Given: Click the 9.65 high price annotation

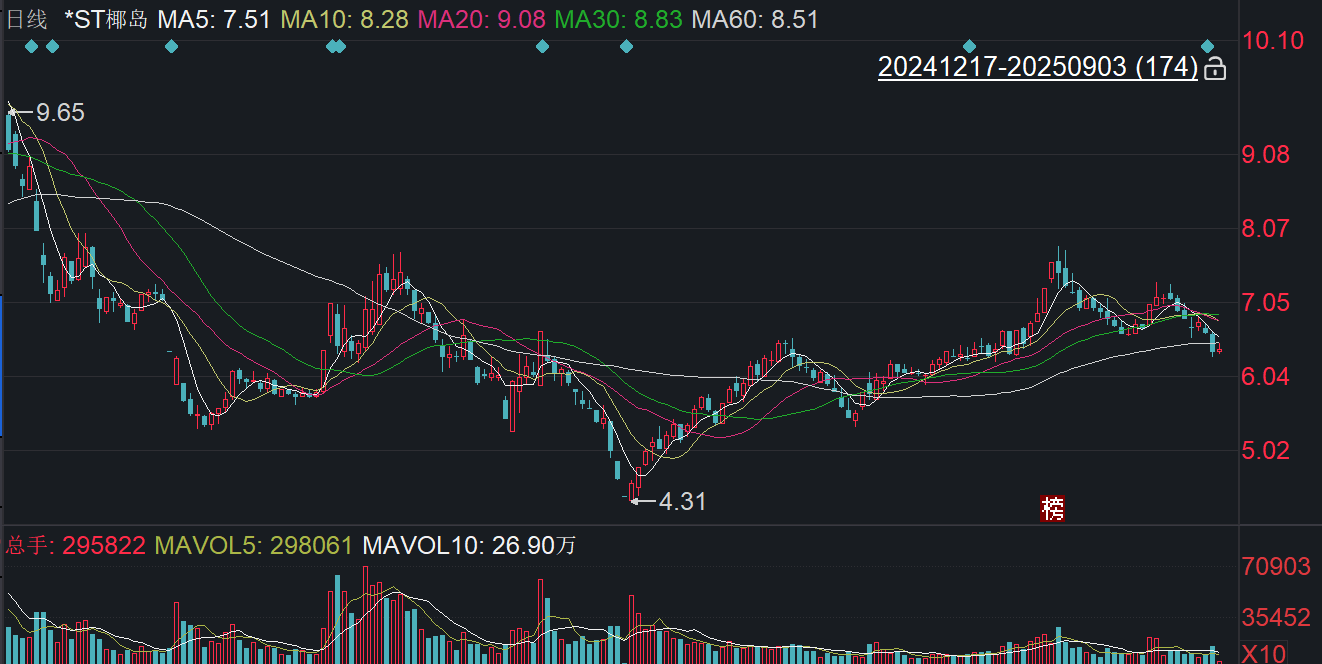Looking at the screenshot, I should point(60,113).
